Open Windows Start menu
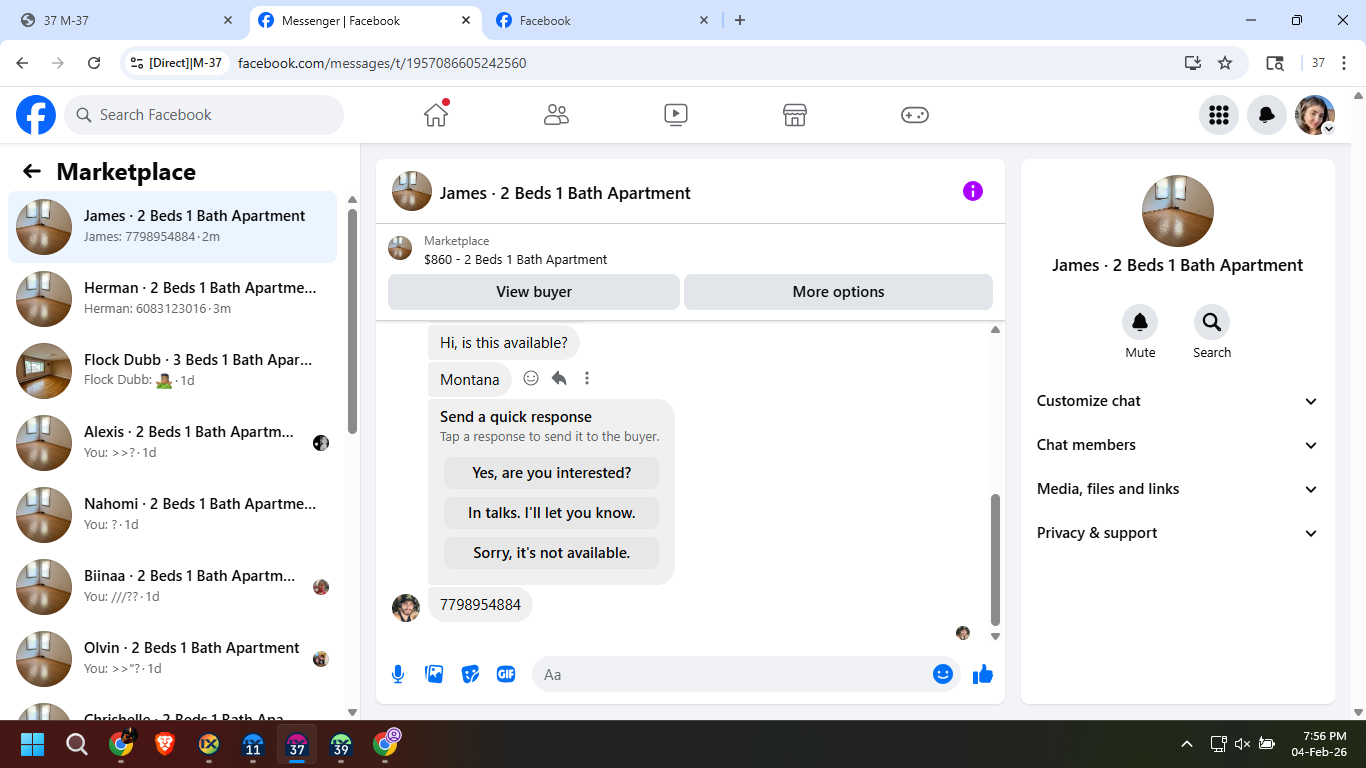The width and height of the screenshot is (1366, 768). point(32,744)
